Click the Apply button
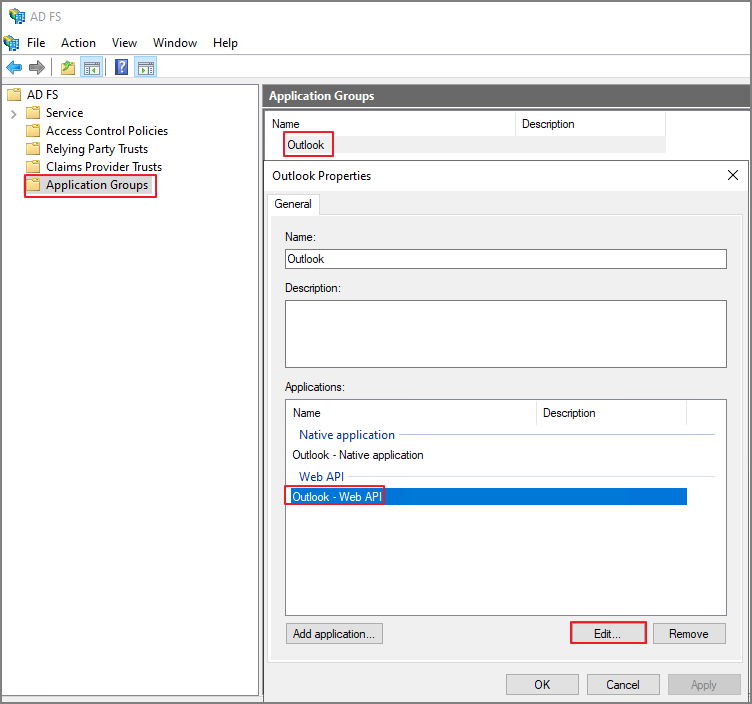Screen dimensions: 752x704 pos(704,684)
